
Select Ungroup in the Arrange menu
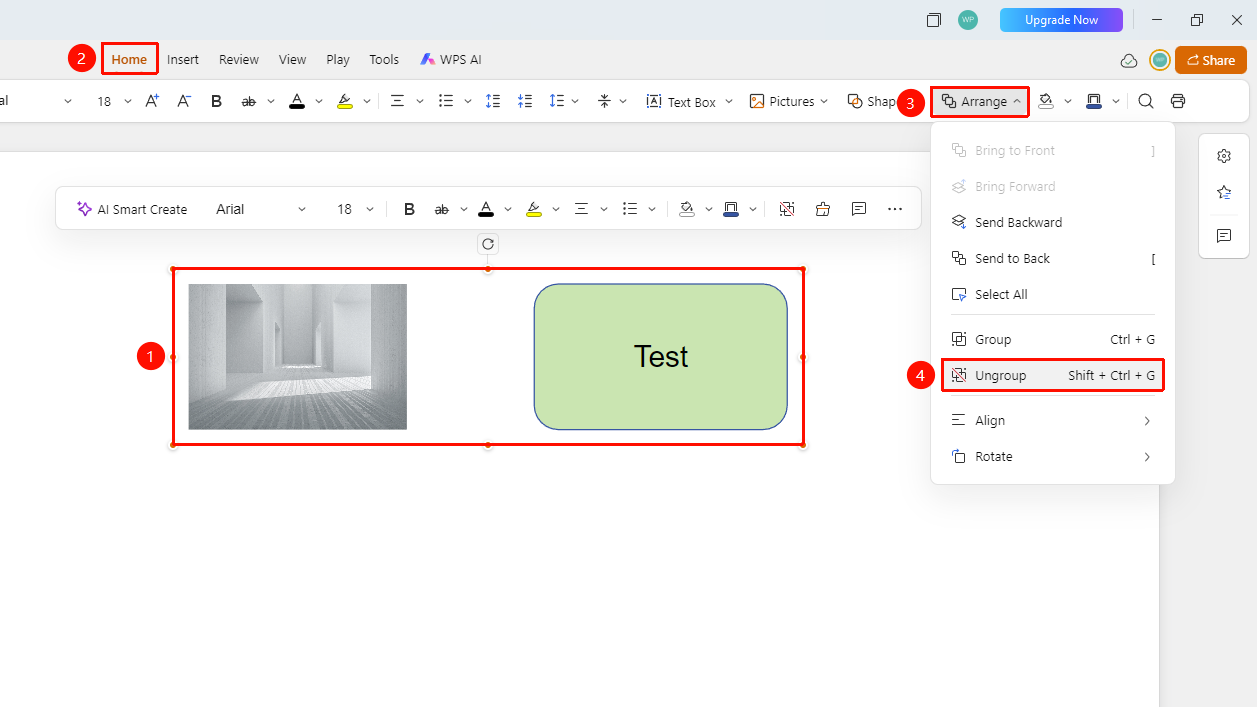(x=1052, y=376)
